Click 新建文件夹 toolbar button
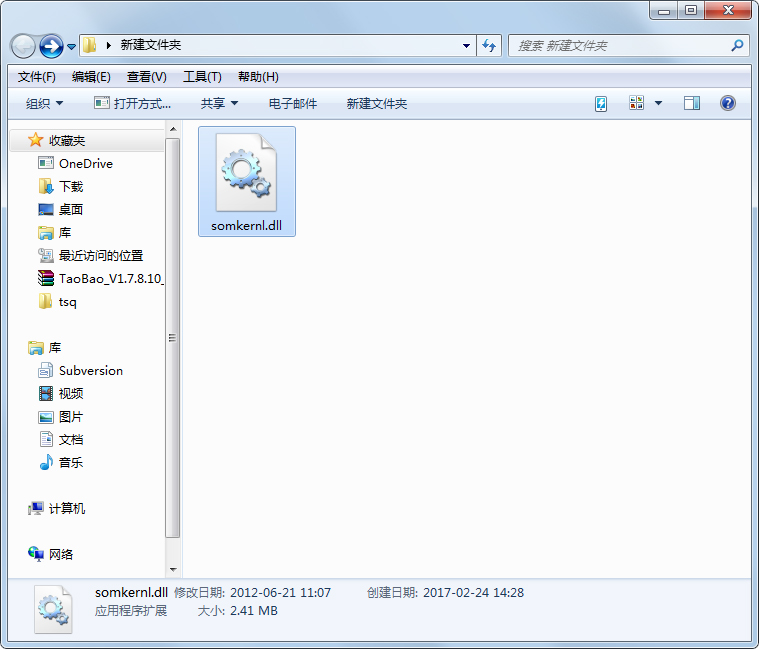This screenshot has width=759, height=649. 377,103
